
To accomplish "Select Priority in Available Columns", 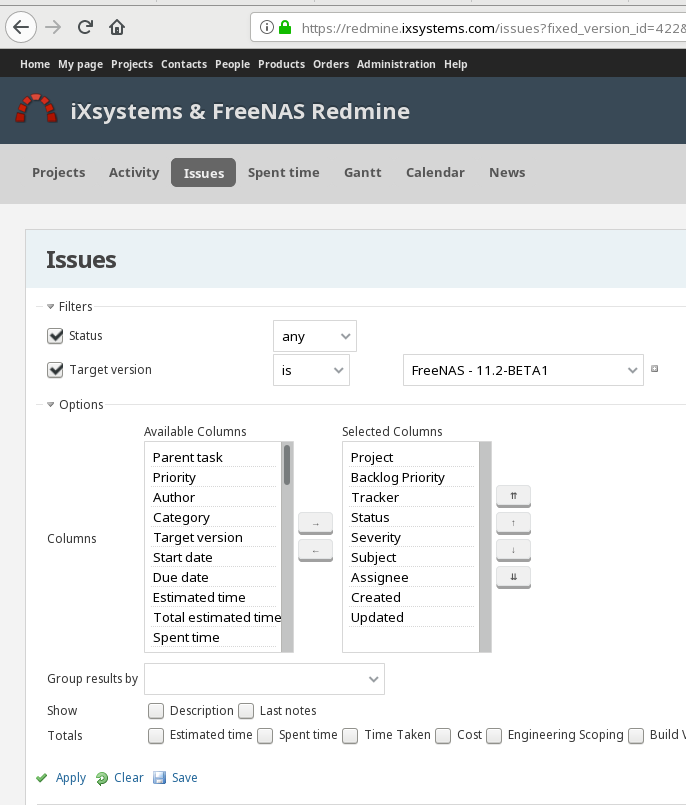I will coord(214,477).
